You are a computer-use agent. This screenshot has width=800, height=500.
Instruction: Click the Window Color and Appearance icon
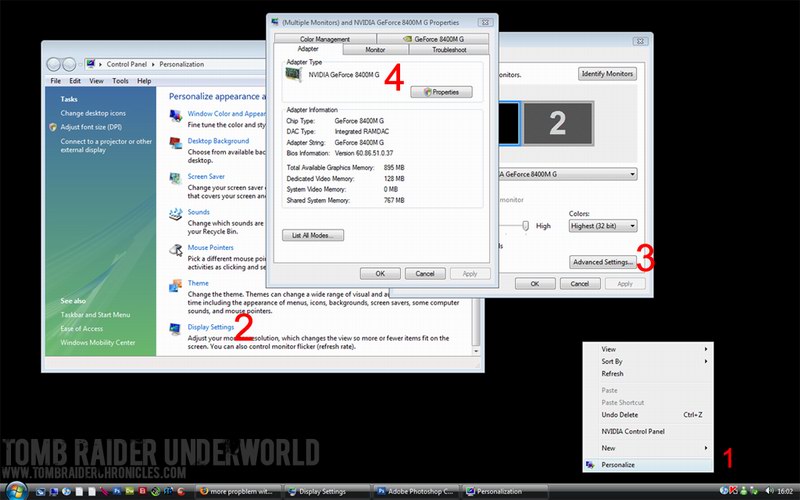pyautogui.click(x=176, y=116)
